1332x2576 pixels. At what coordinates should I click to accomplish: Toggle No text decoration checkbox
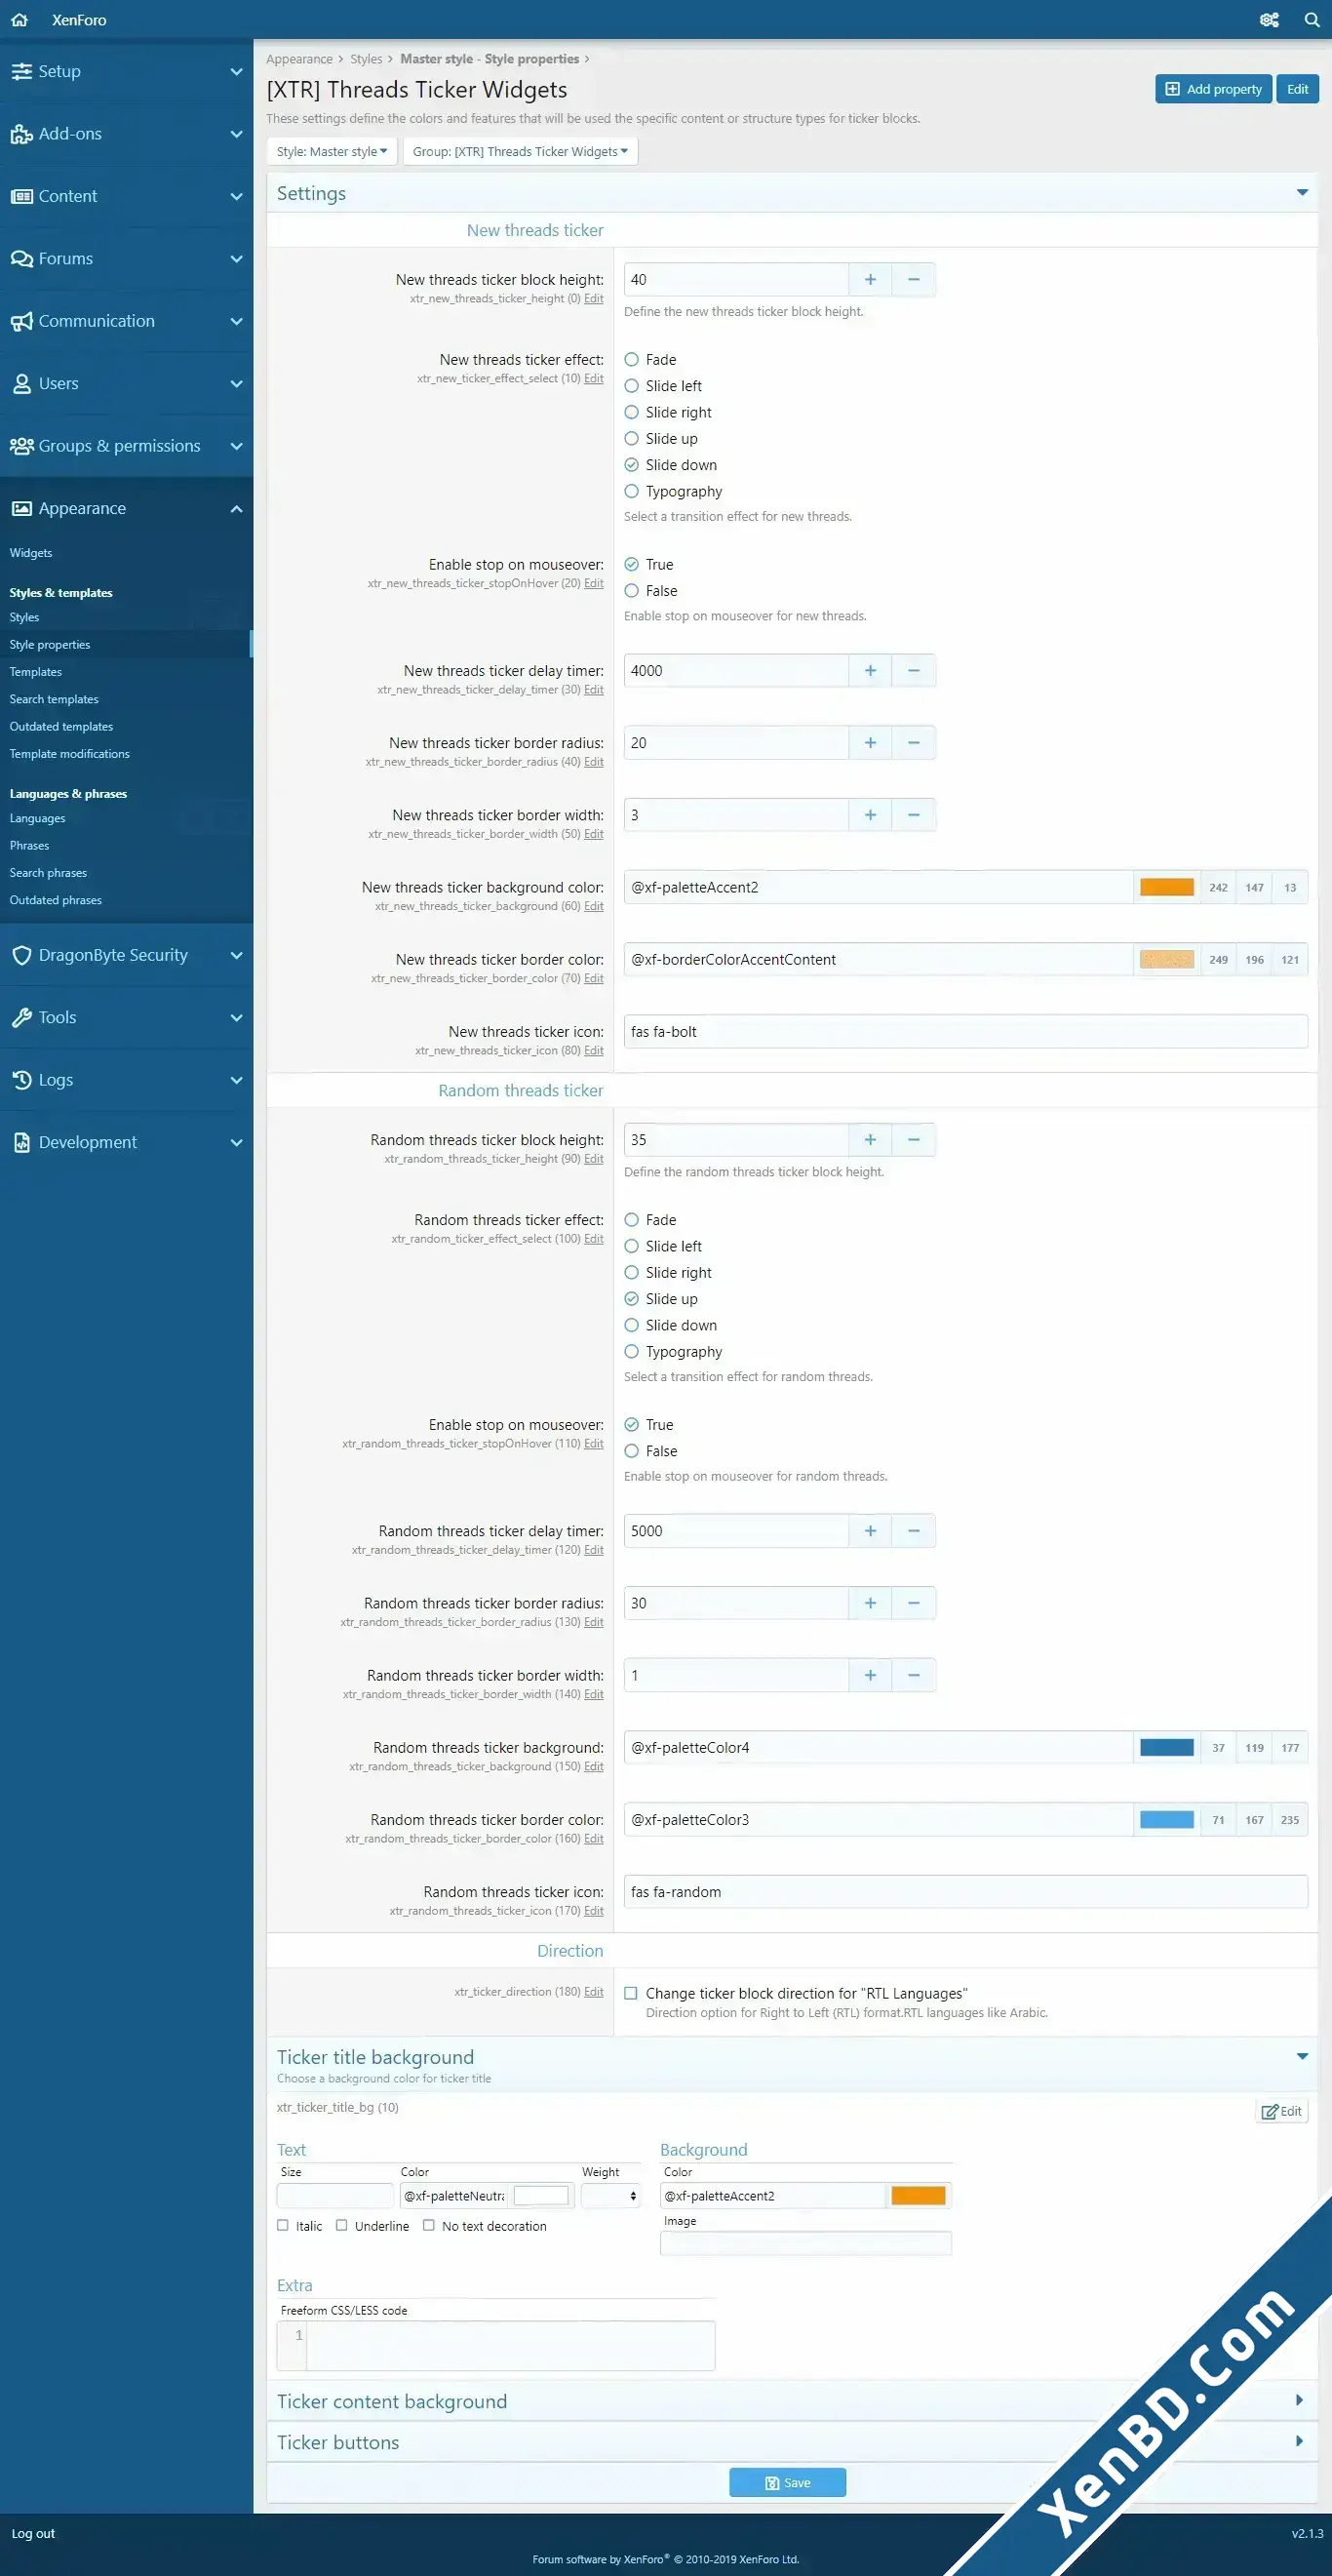(x=429, y=2225)
